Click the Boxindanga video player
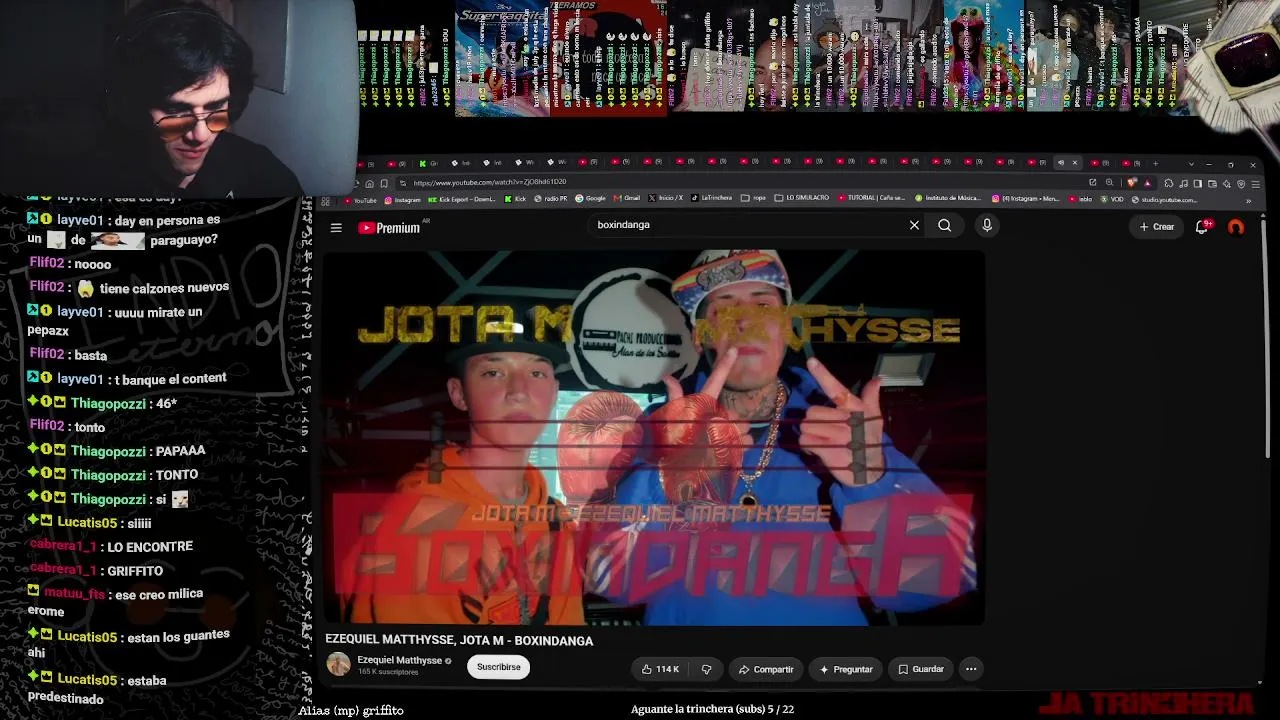The image size is (1280, 720). point(654,438)
